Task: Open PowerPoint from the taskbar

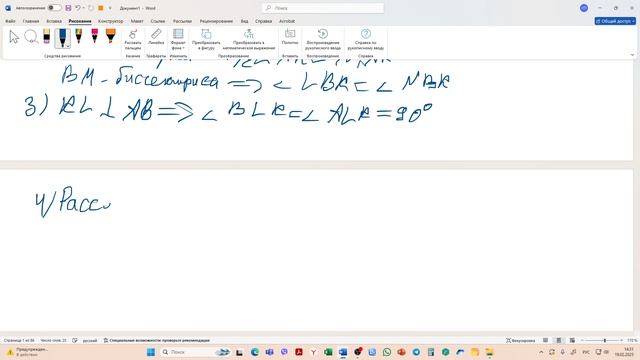Action: (x=401, y=352)
